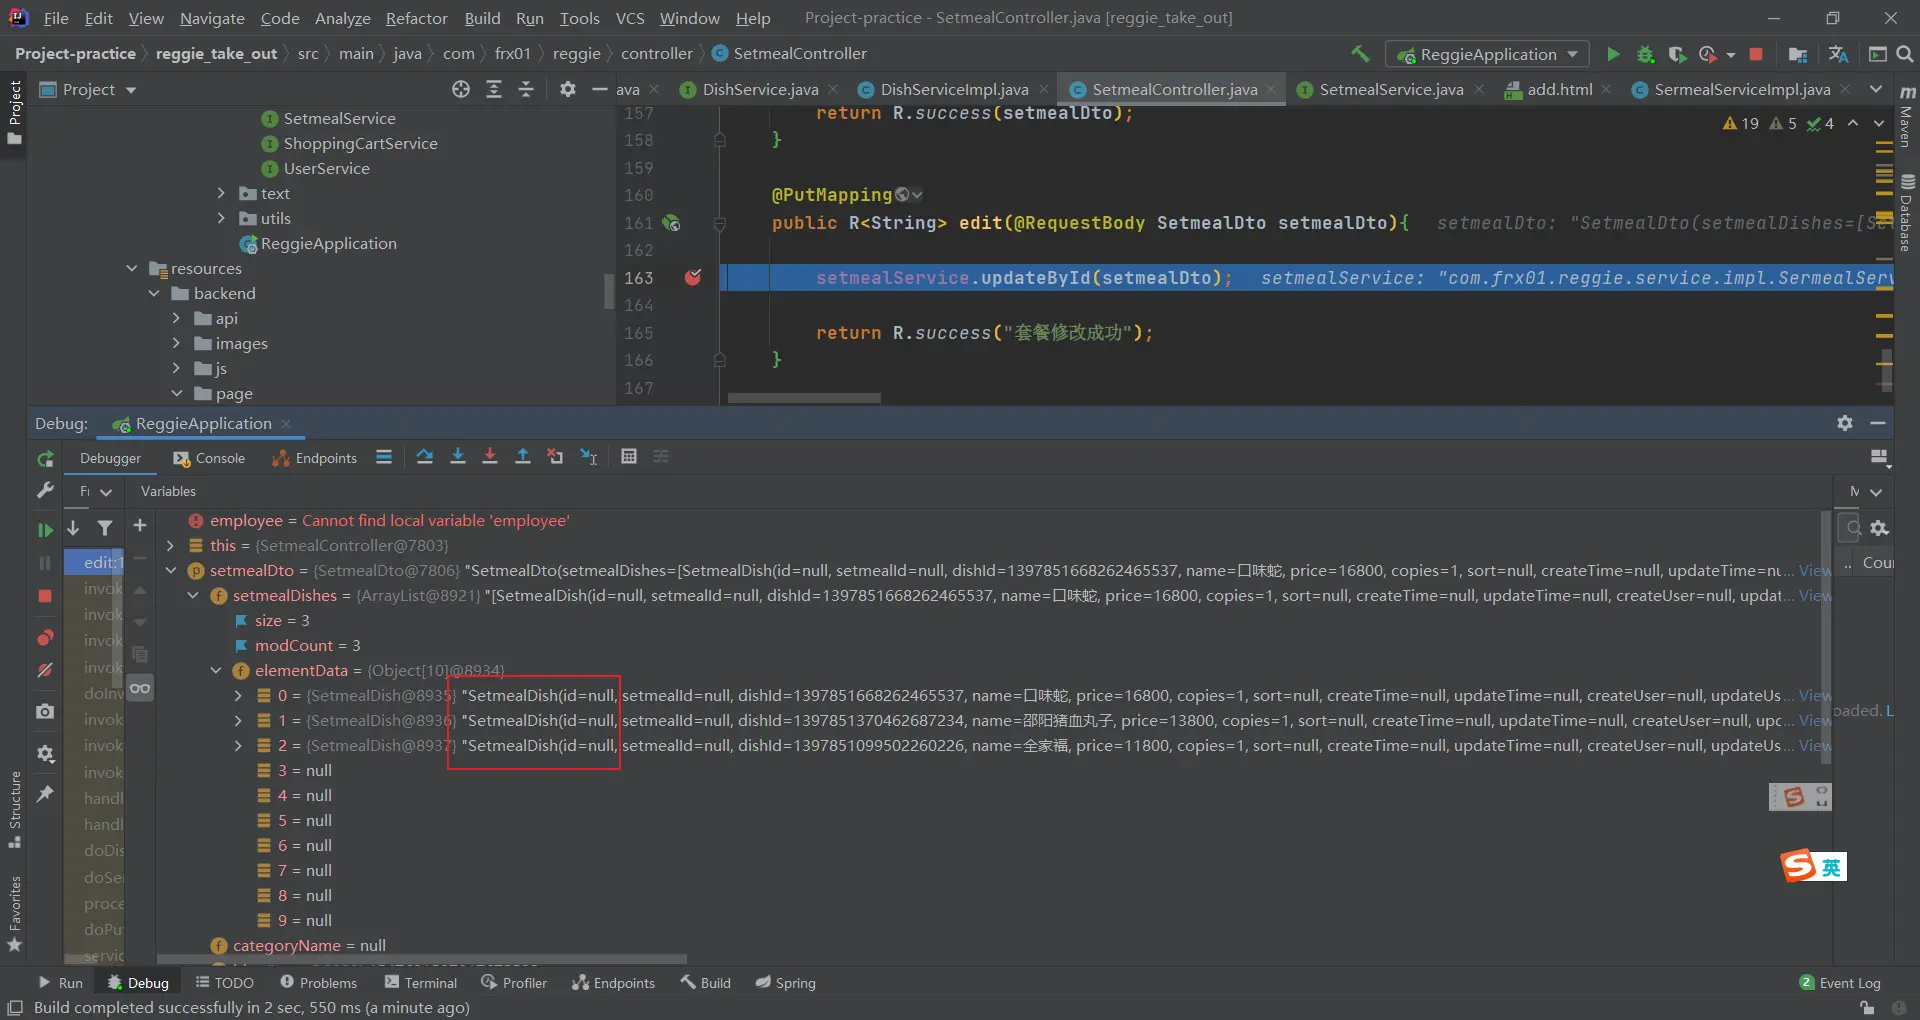Toggle breakpoint on line 163
The image size is (1920, 1020).
tap(692, 277)
